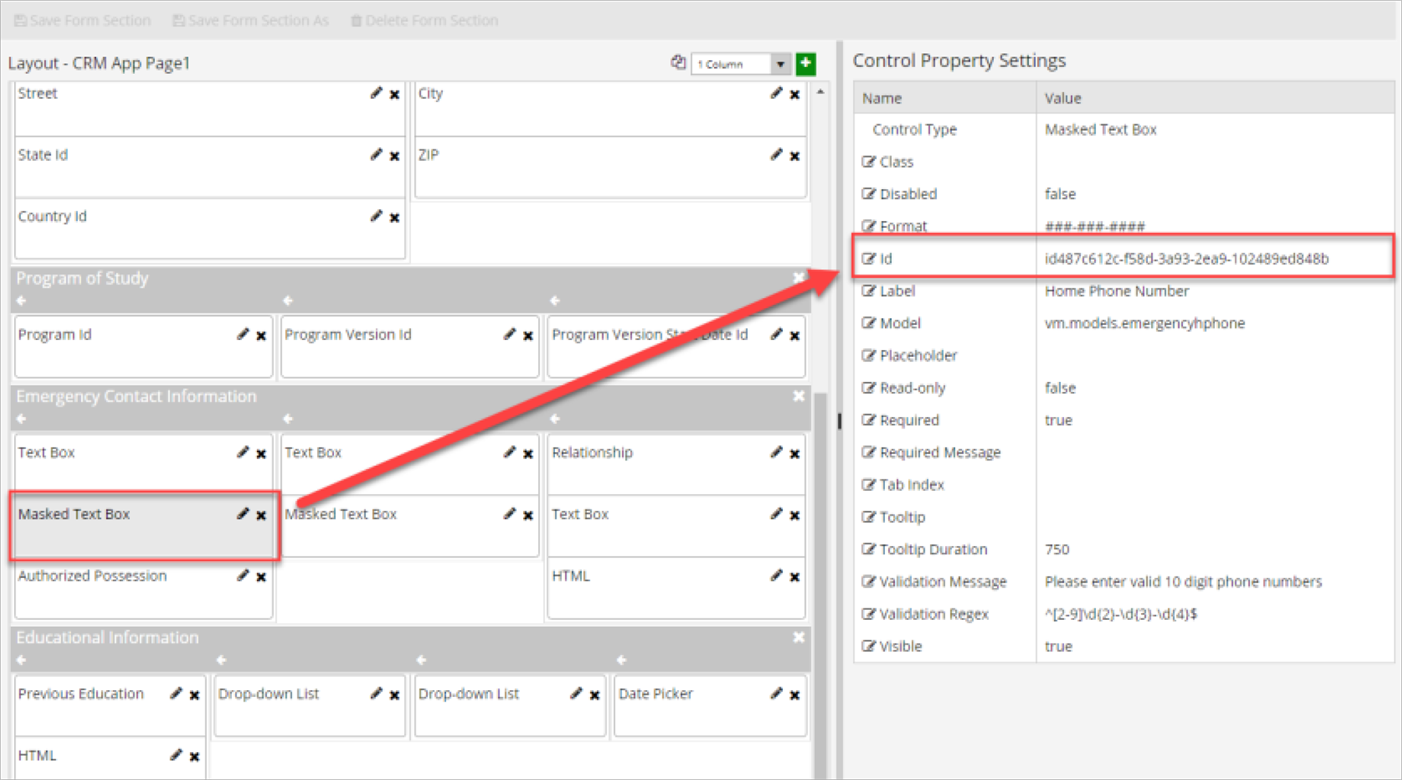Screen dimensions: 1402x780
Task: Click Save Form Section button
Action: point(82,20)
